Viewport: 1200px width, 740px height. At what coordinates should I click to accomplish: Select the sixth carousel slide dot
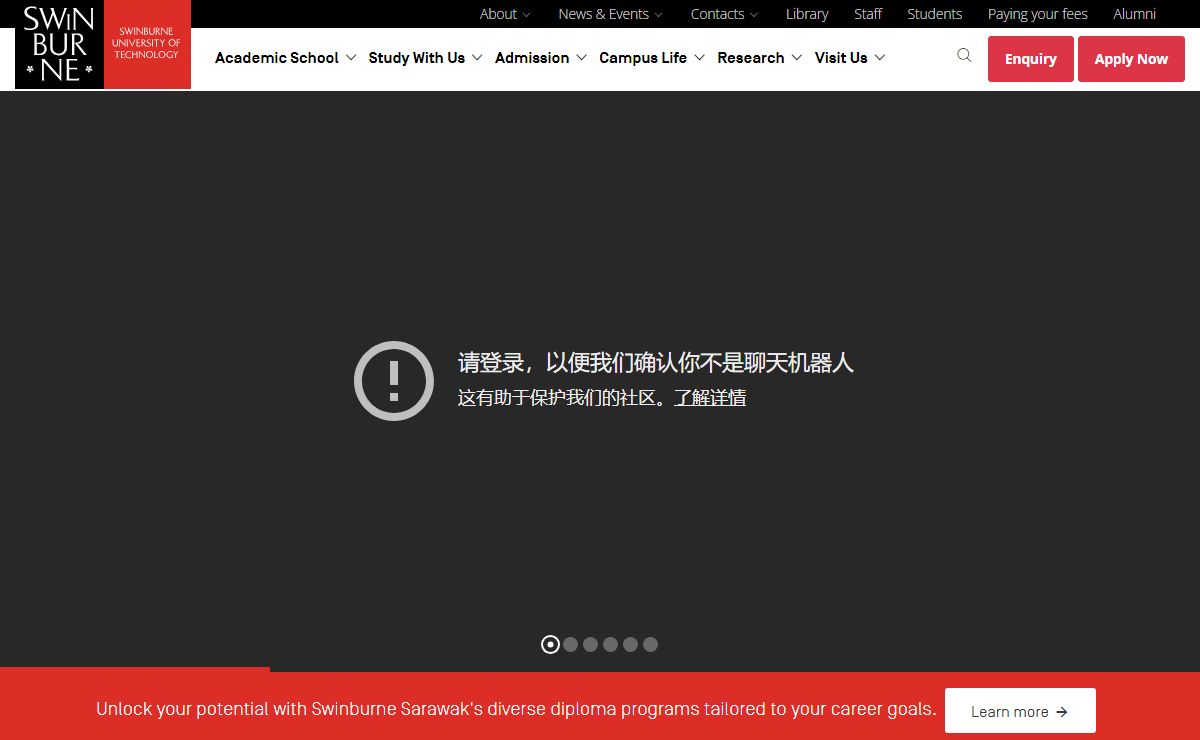(x=650, y=644)
